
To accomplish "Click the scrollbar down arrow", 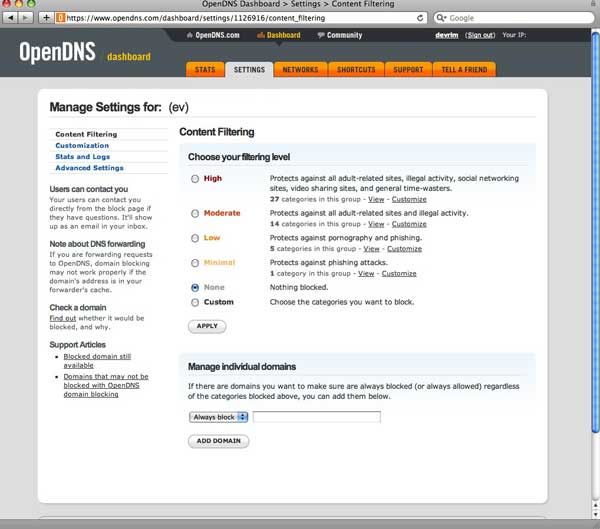I will (595, 515).
